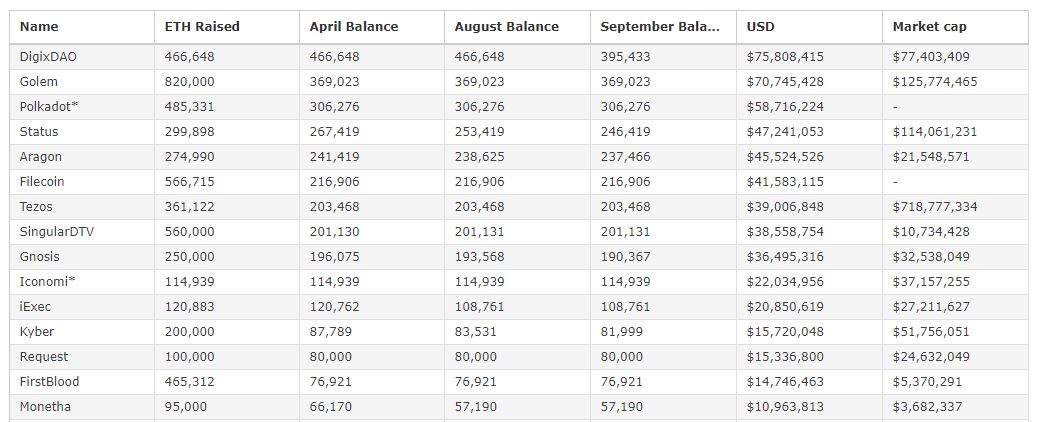Select the DigixDAO name cell
The height and width of the screenshot is (422, 1040).
(x=48, y=57)
